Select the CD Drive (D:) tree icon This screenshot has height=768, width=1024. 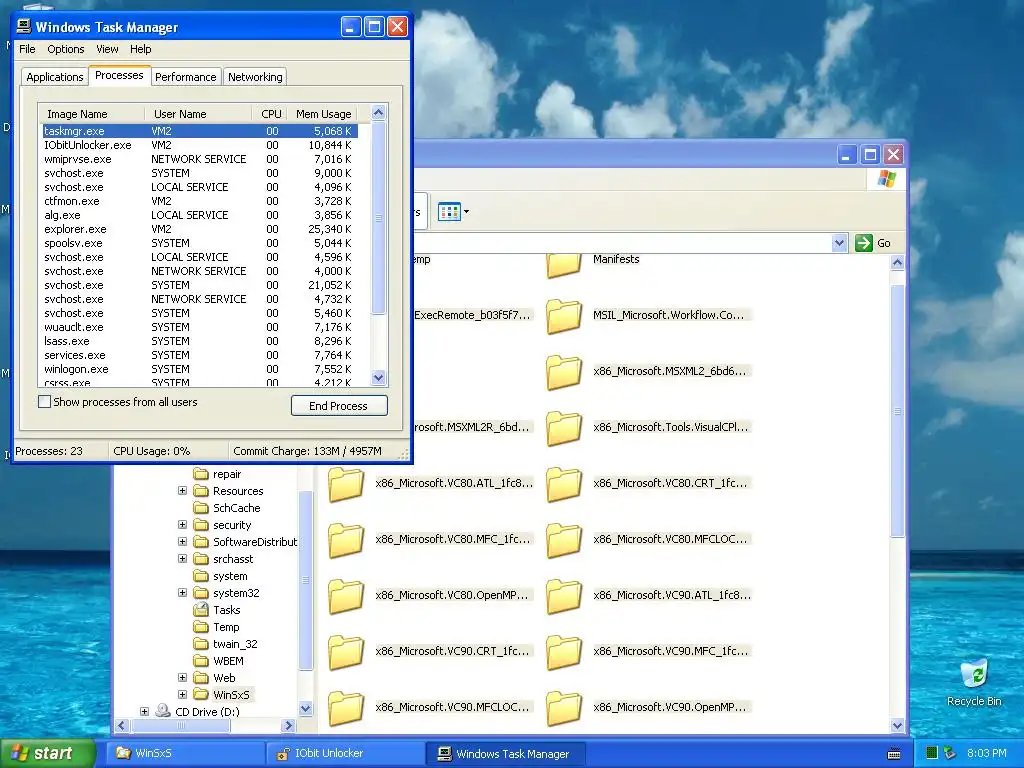point(163,711)
